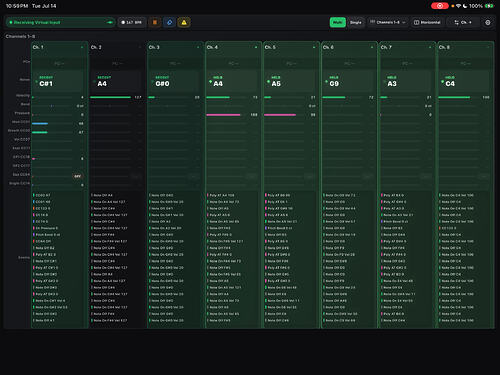This screenshot has width=500, height=375.
Task: Toggle the Sus CC64 switch in Ch. 2
Action: (x=135, y=176)
